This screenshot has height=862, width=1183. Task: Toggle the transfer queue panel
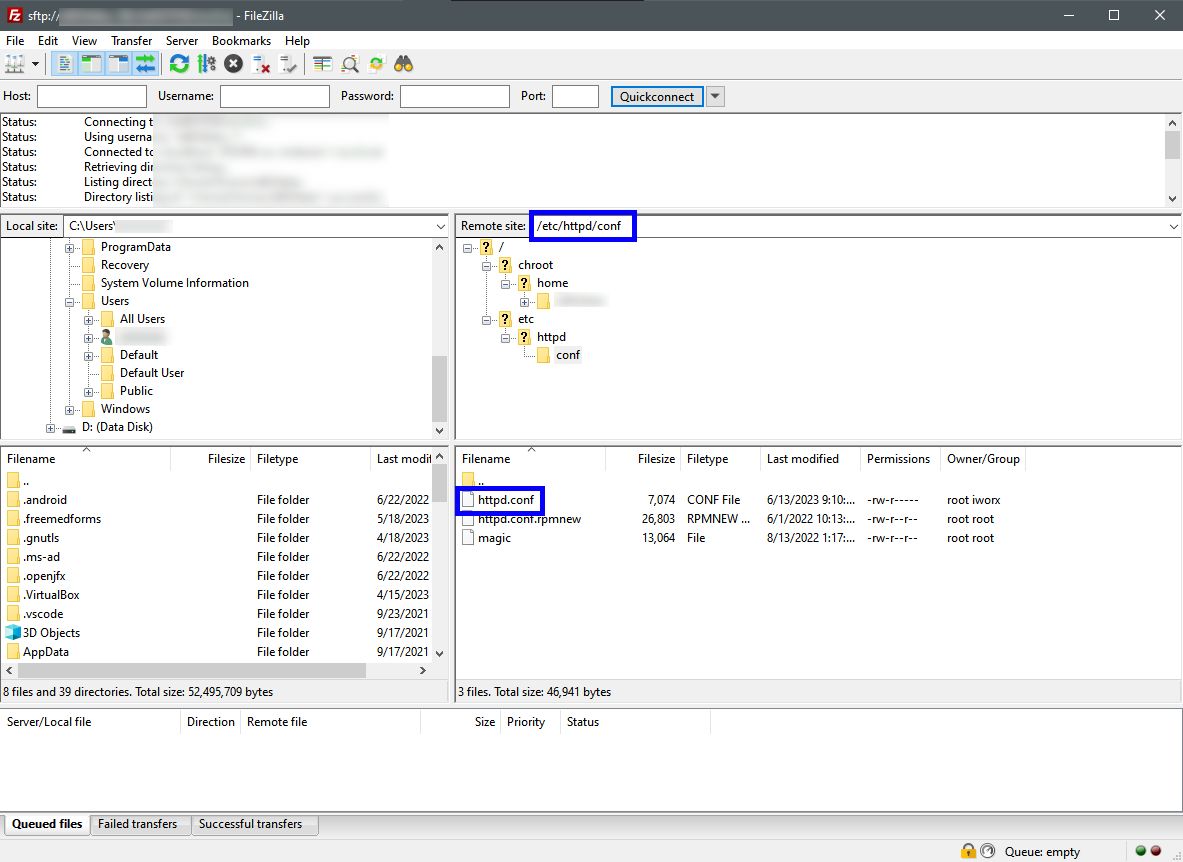146,63
